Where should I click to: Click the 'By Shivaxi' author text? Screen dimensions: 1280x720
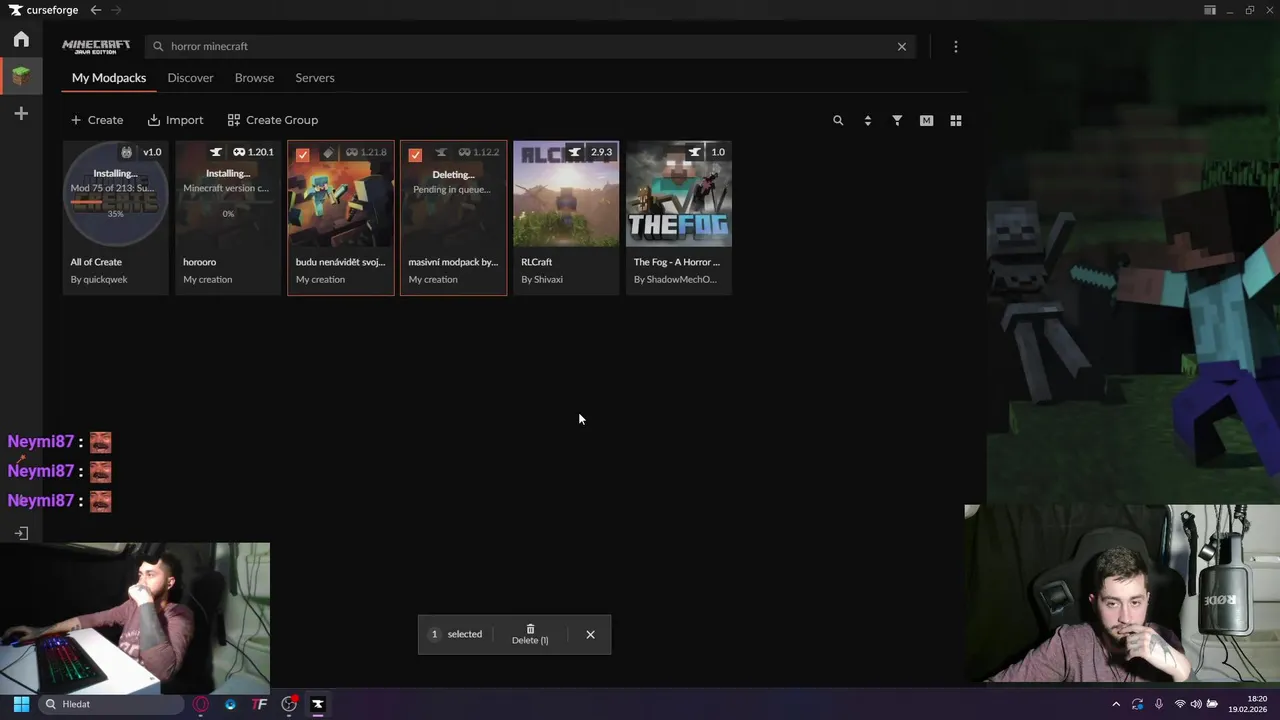click(542, 280)
